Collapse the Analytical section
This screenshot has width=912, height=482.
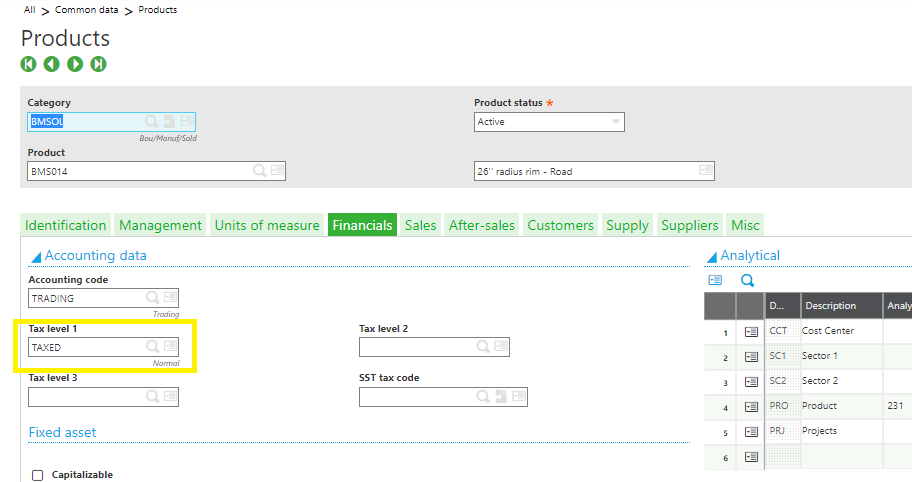coord(711,256)
